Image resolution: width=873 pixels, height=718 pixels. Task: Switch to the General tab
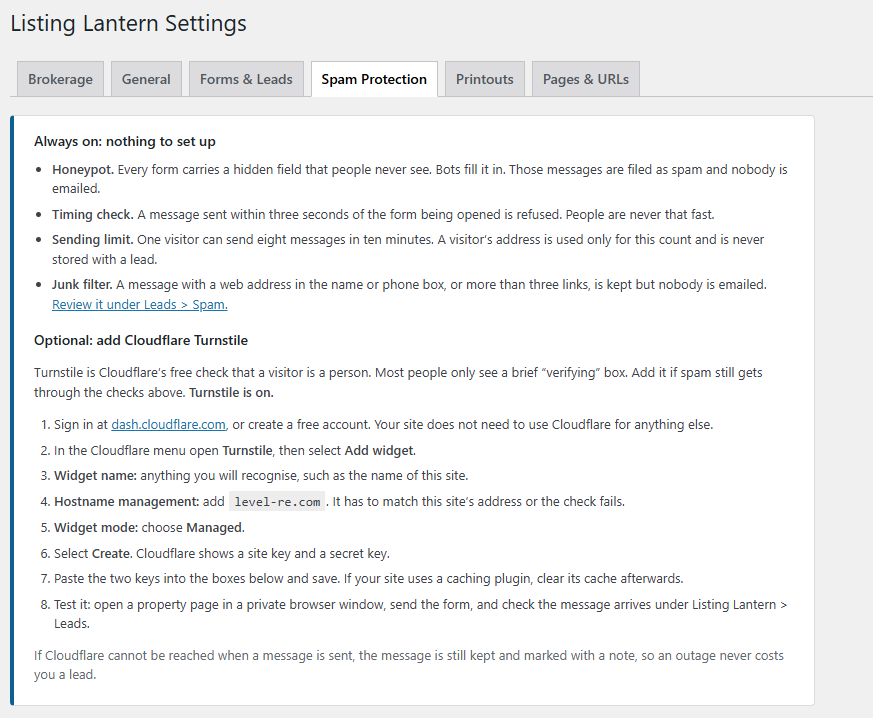coord(146,79)
